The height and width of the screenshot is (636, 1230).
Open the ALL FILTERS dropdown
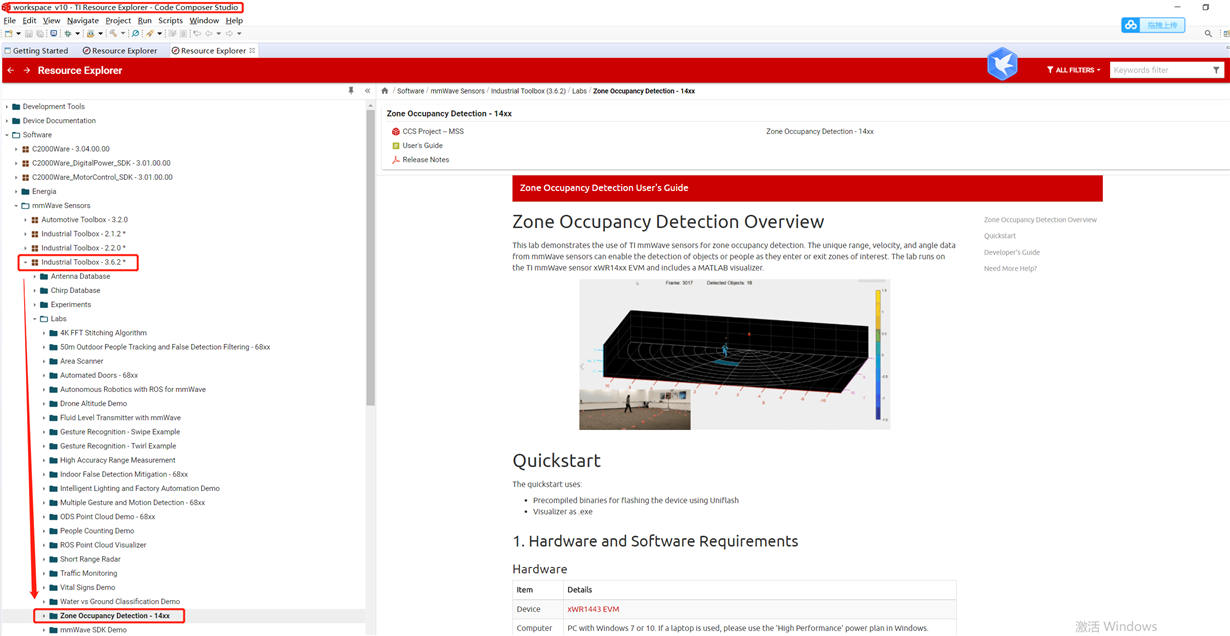coord(1074,70)
